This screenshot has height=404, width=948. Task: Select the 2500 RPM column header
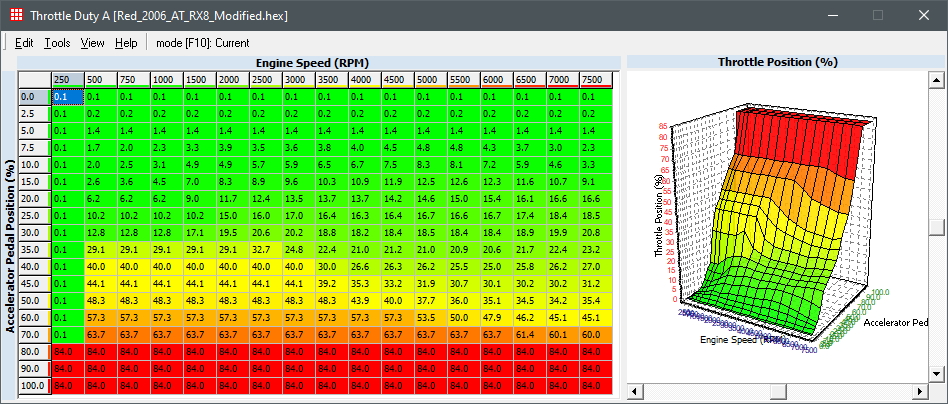265,80
